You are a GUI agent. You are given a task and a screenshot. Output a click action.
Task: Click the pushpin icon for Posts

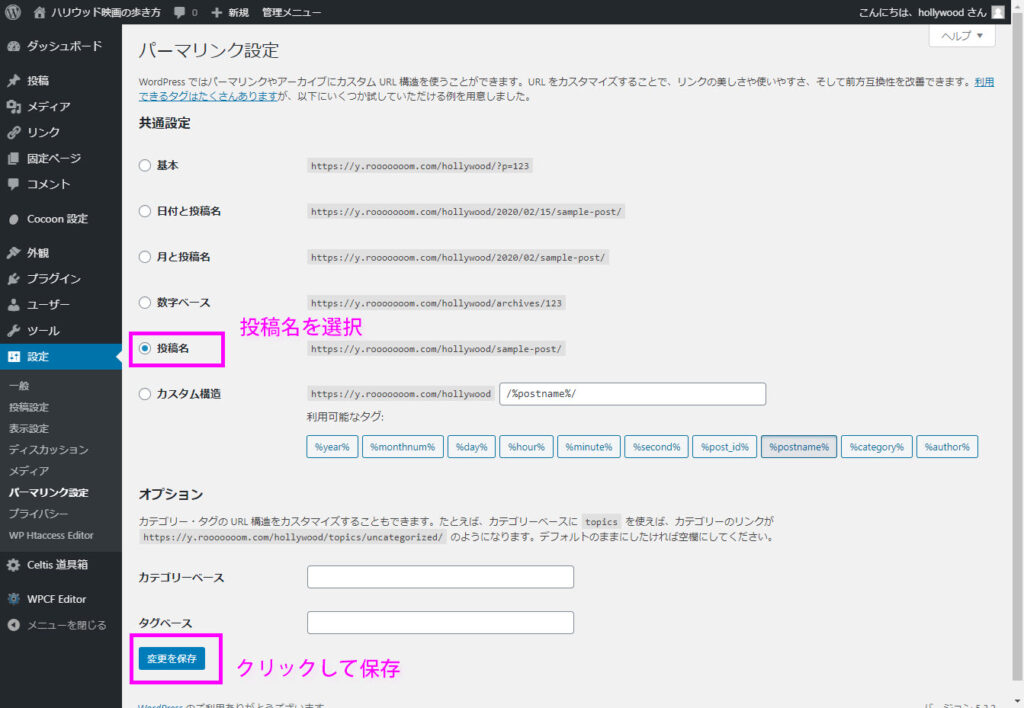tap(14, 80)
